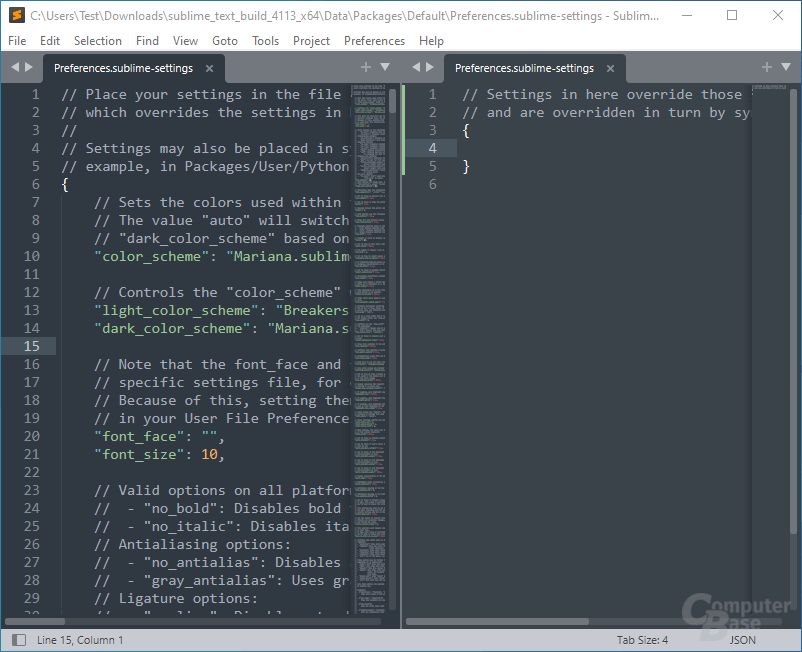
Task: Click the Line 15, Column 1 status indicator
Action: 79,640
